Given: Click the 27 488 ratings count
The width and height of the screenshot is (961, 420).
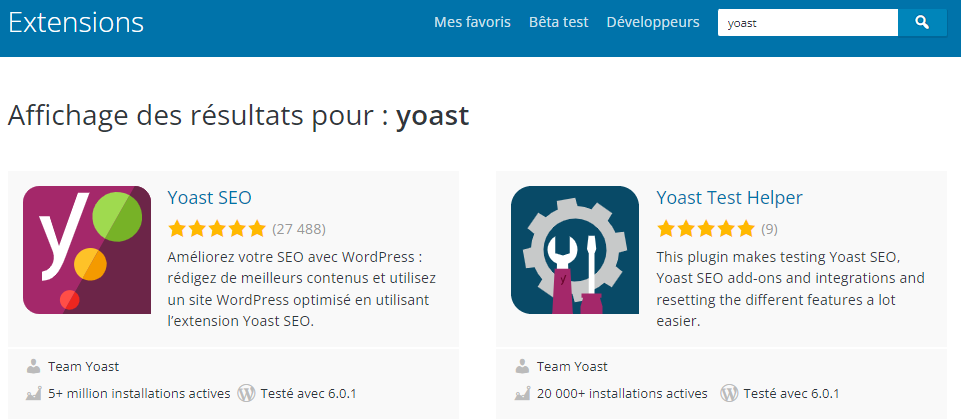Looking at the screenshot, I should point(299,228).
